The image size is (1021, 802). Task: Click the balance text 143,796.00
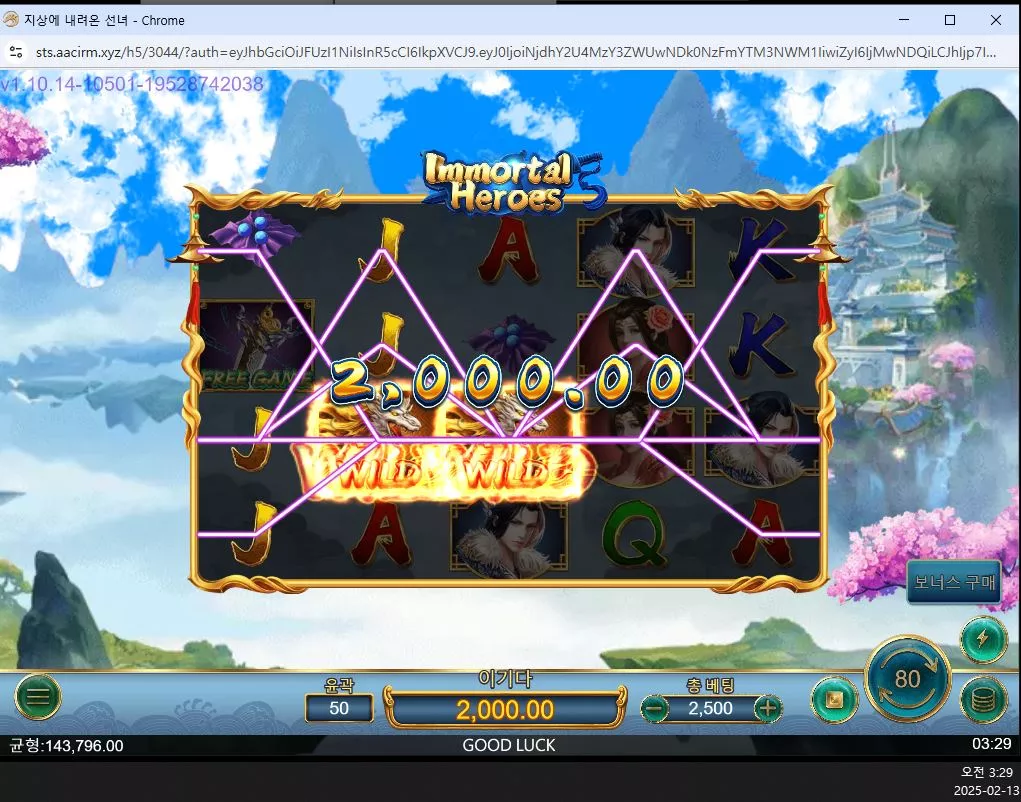pyautogui.click(x=66, y=746)
